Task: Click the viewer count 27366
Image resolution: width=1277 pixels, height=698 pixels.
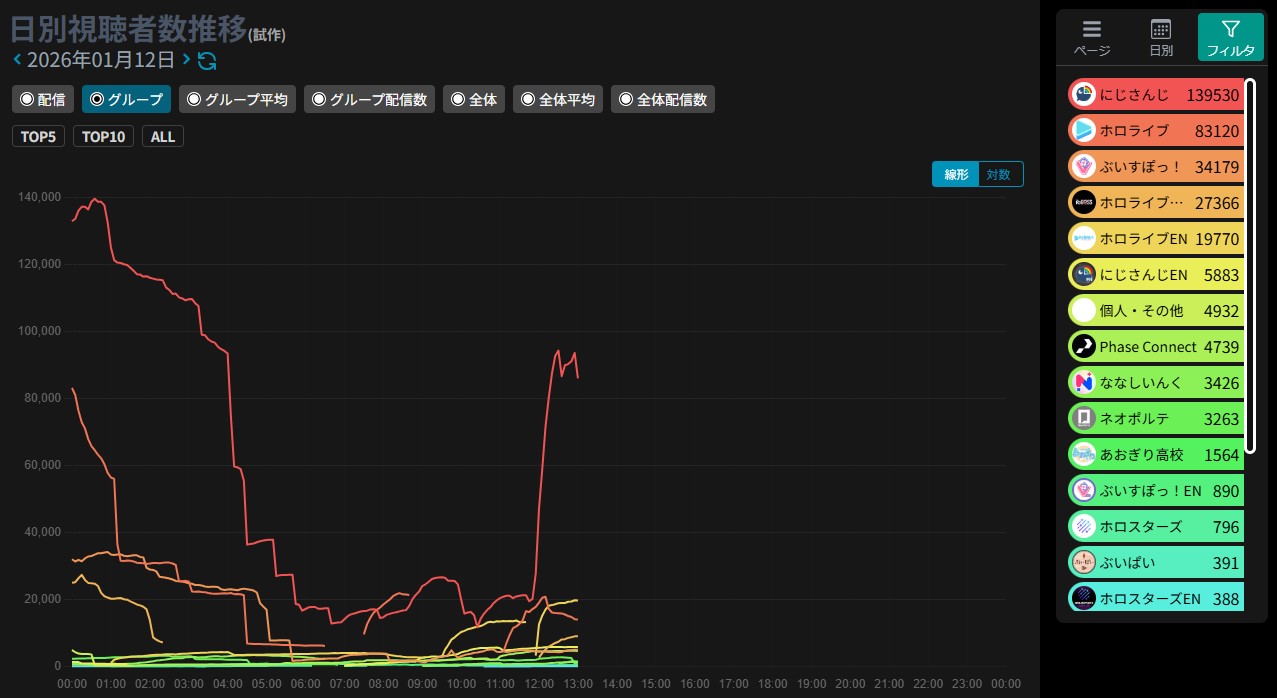Action: click(x=1217, y=203)
